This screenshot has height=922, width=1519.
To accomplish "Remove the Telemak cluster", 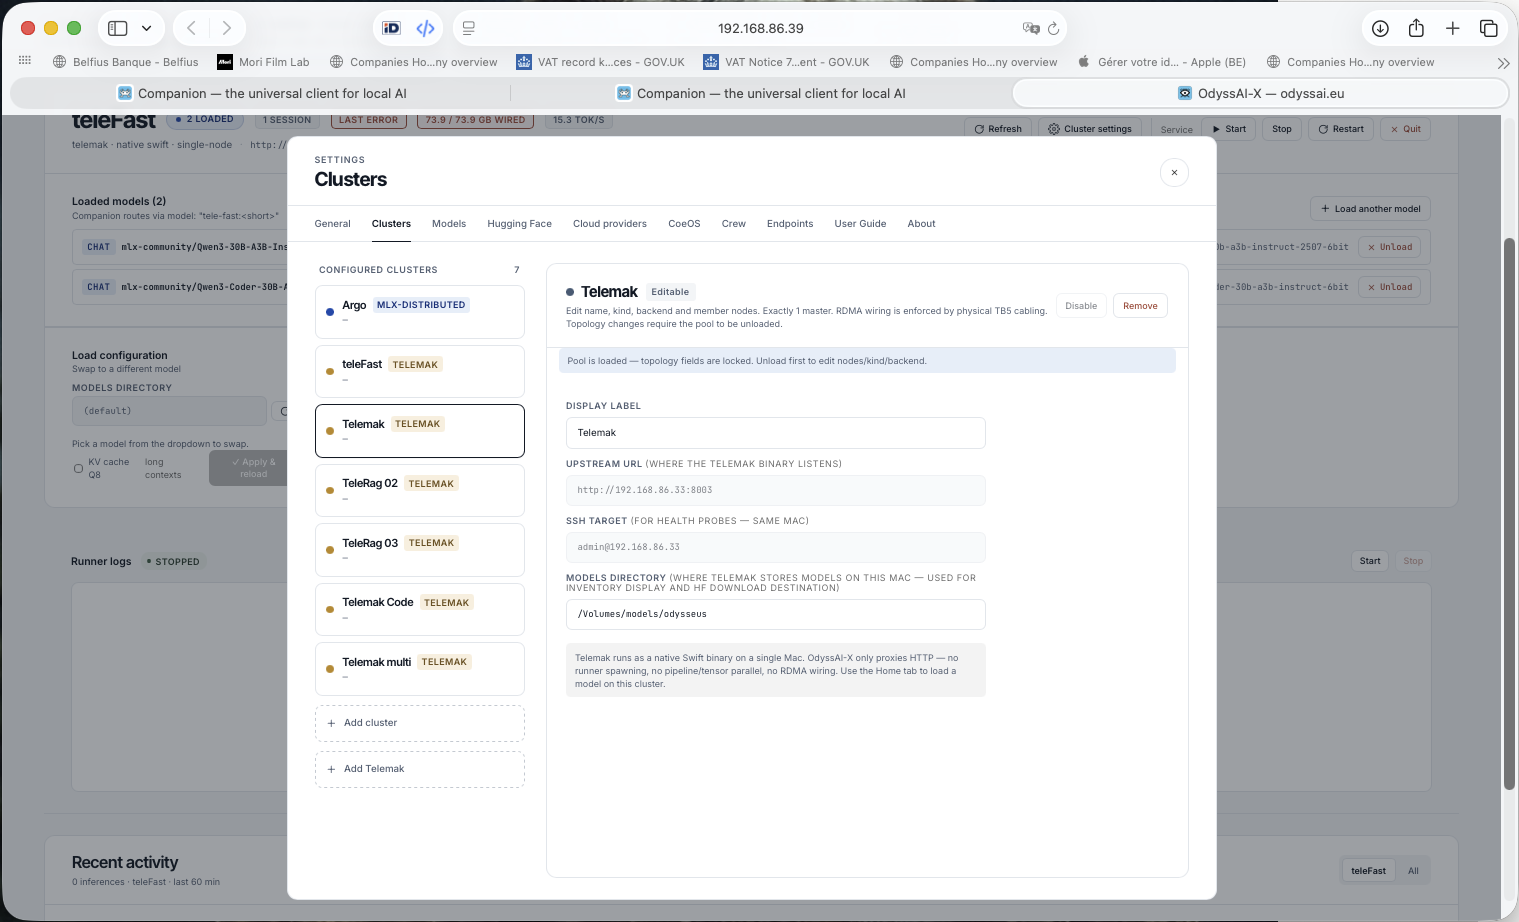I will click(x=1140, y=306).
